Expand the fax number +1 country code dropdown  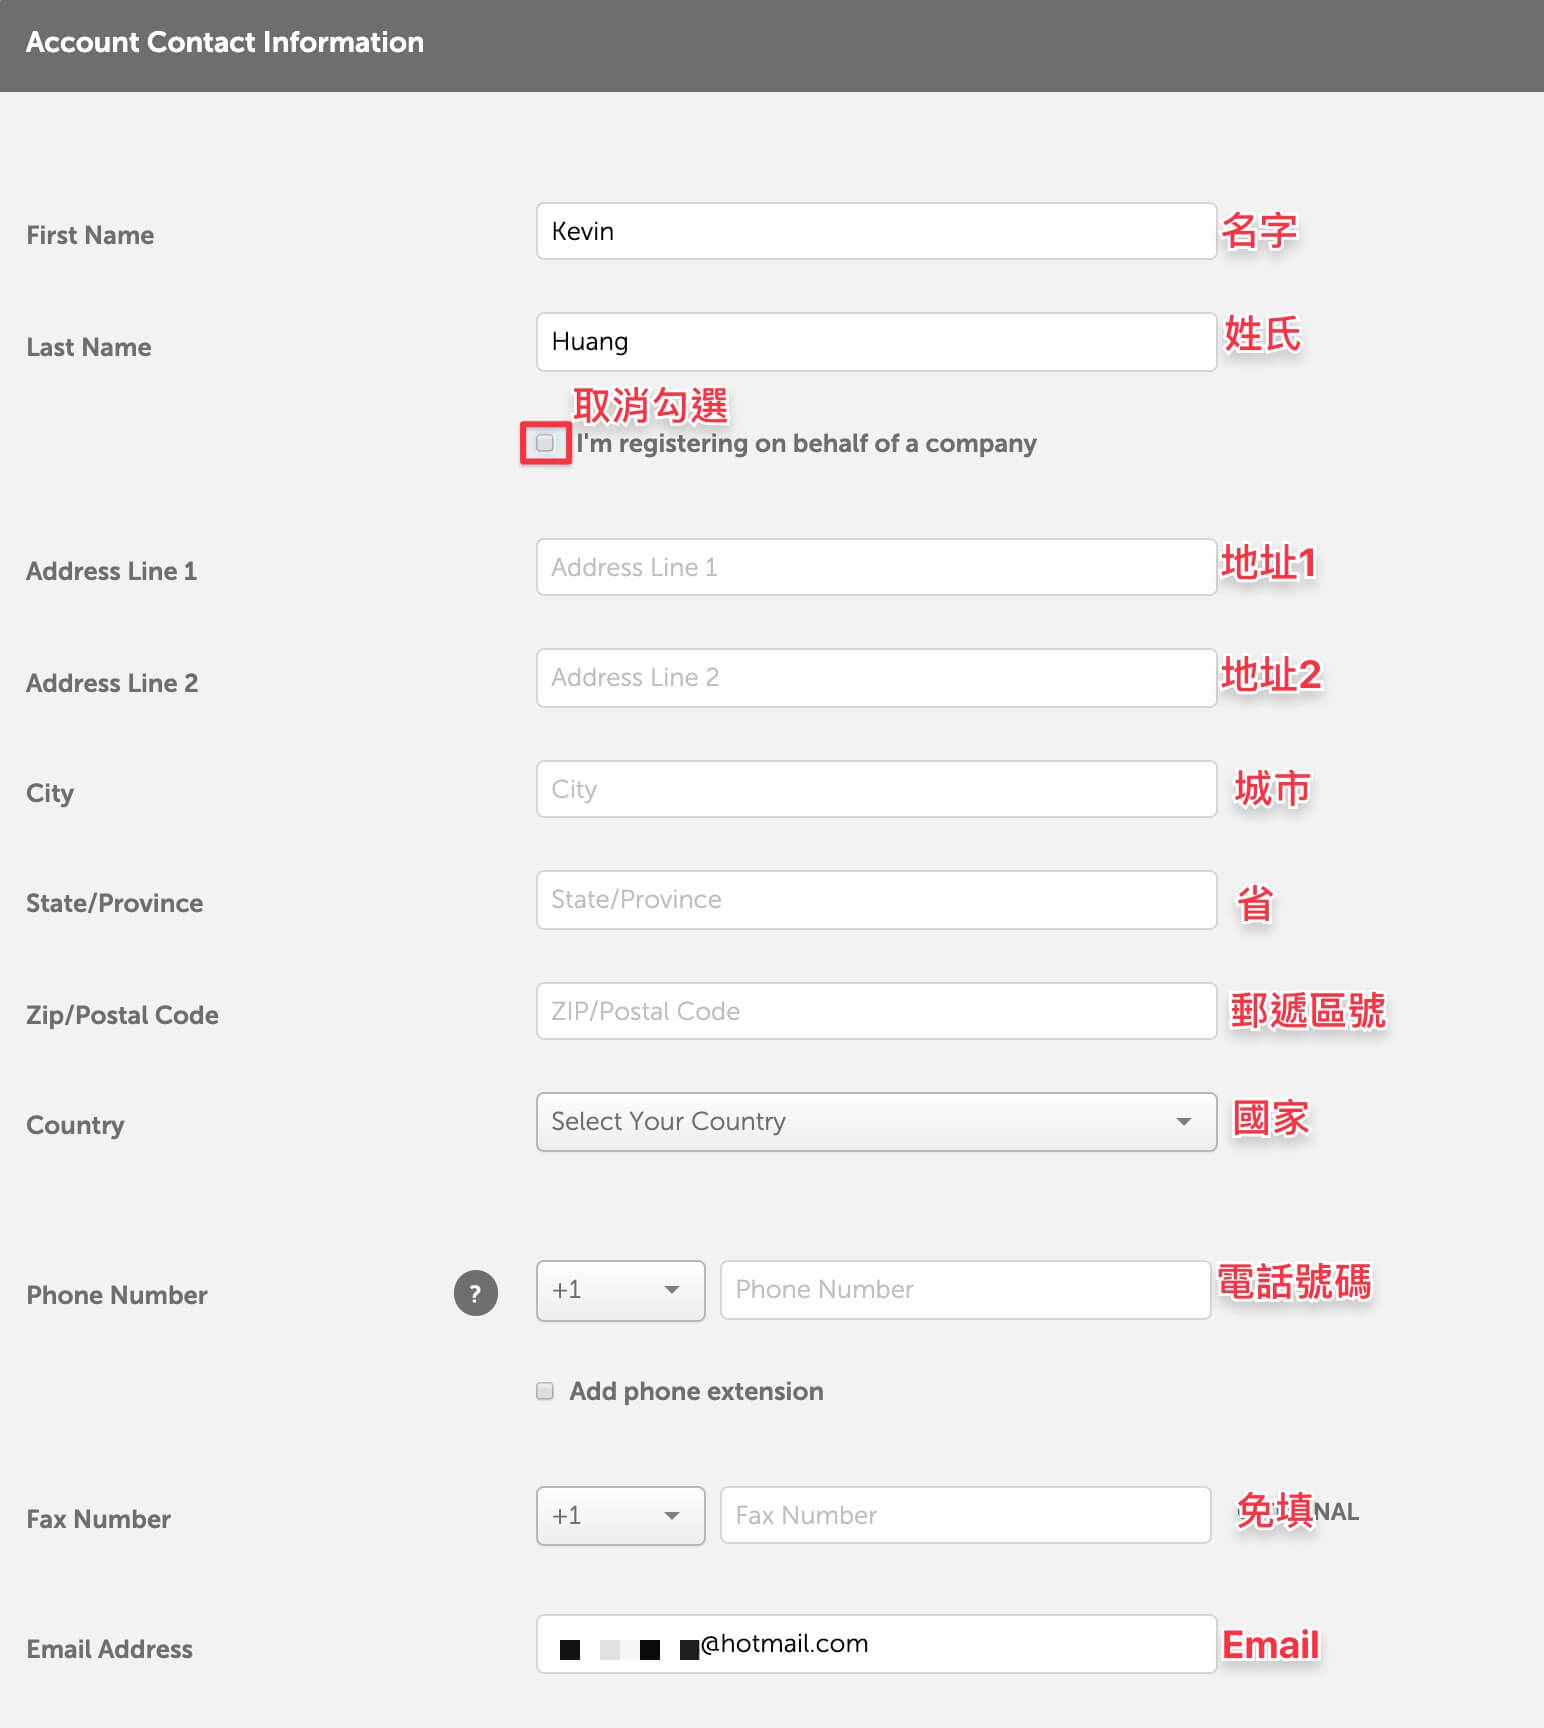[621, 1516]
